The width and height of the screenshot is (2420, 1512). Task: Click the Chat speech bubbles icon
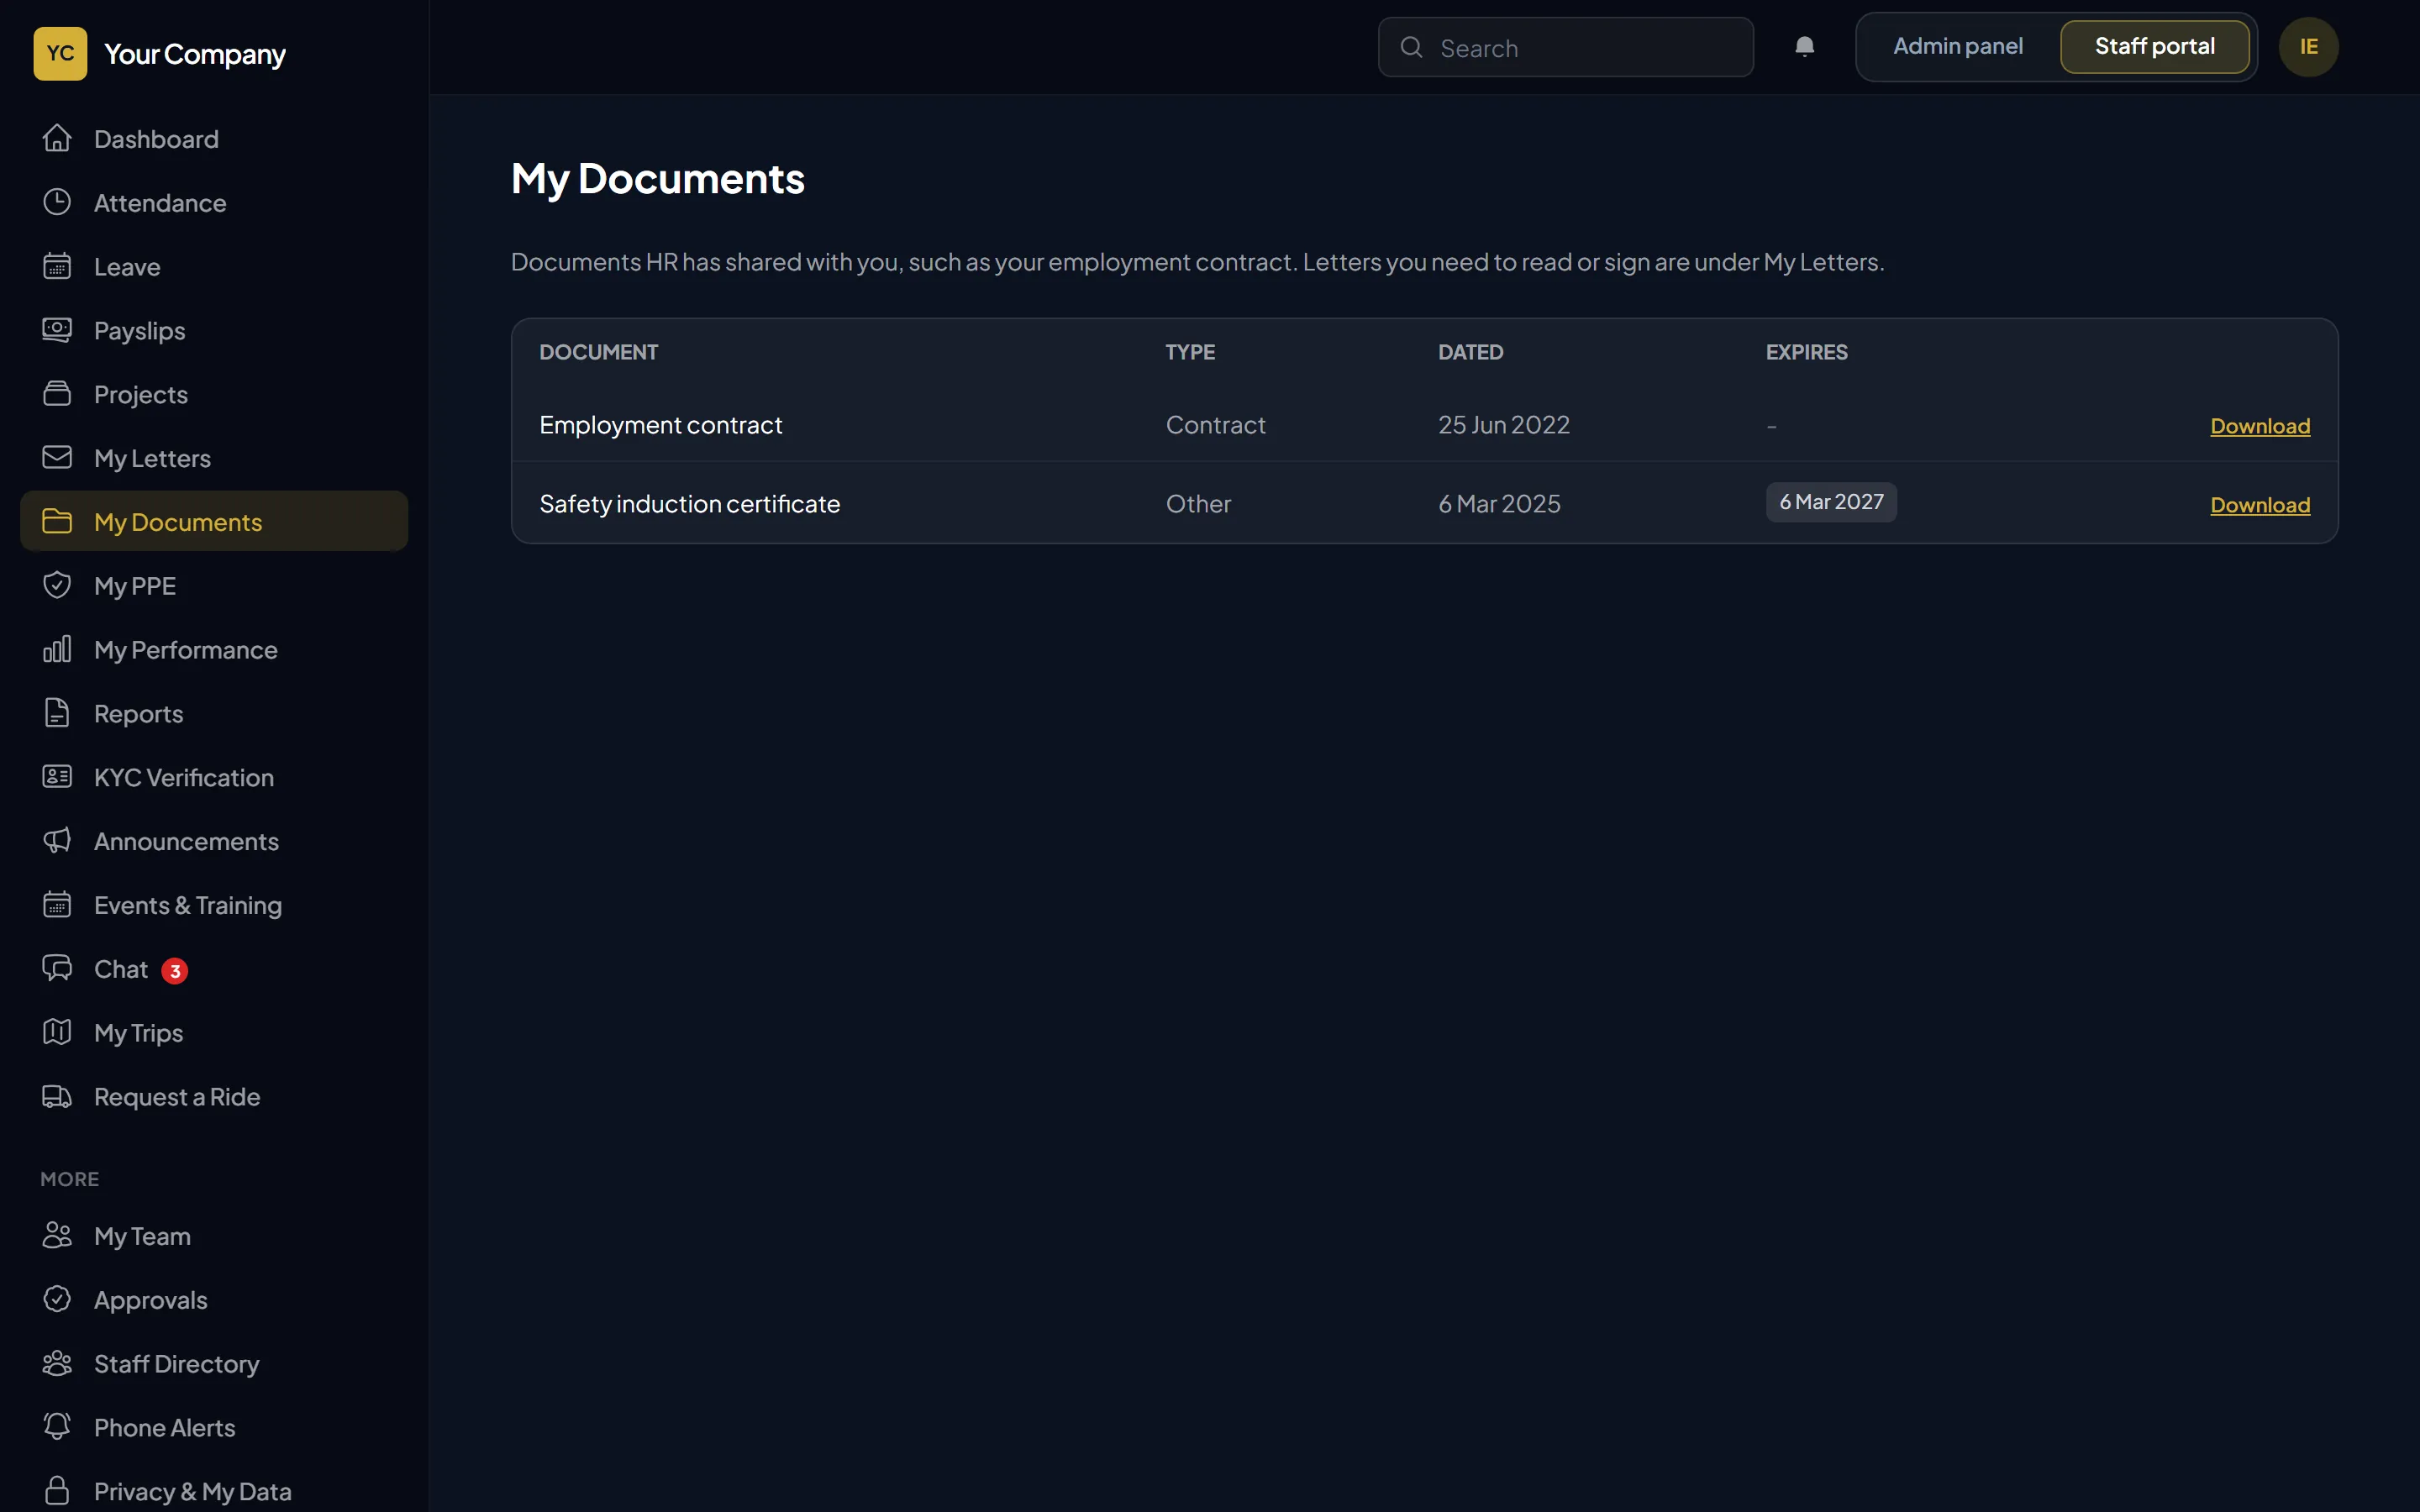(57, 968)
